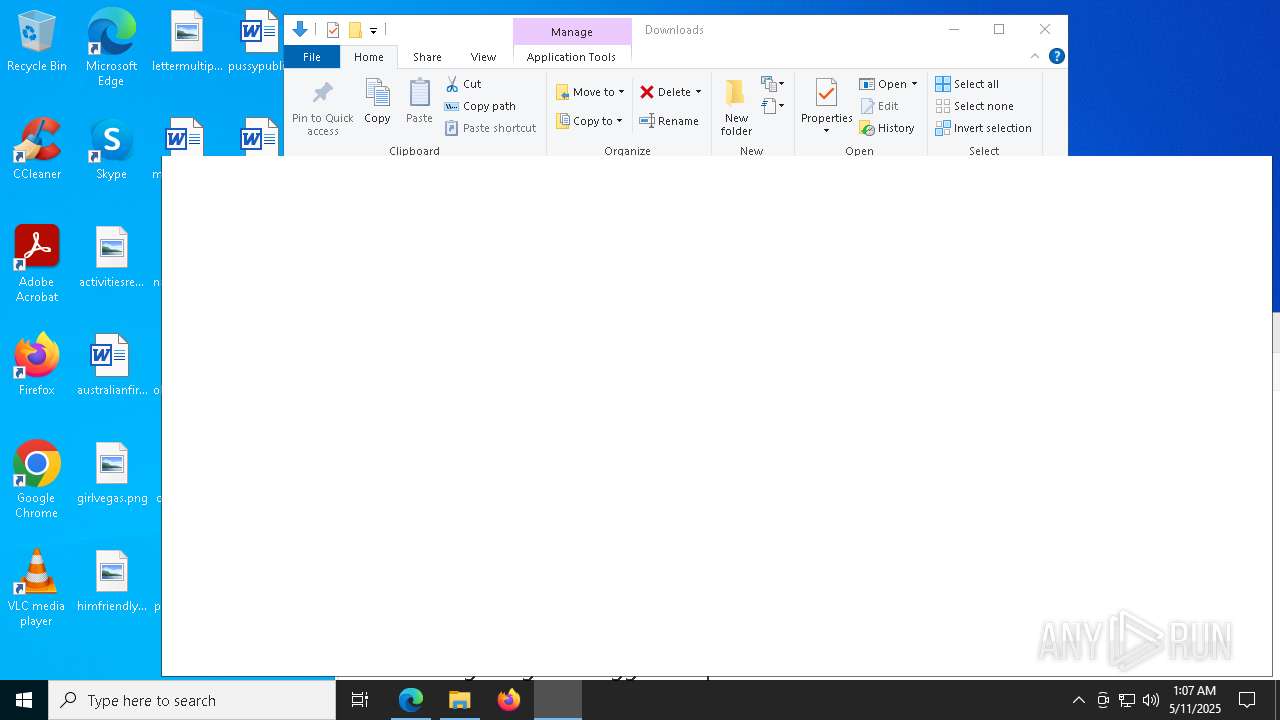Open the notification center icon
The width and height of the screenshot is (1280, 720).
[x=1247, y=700]
